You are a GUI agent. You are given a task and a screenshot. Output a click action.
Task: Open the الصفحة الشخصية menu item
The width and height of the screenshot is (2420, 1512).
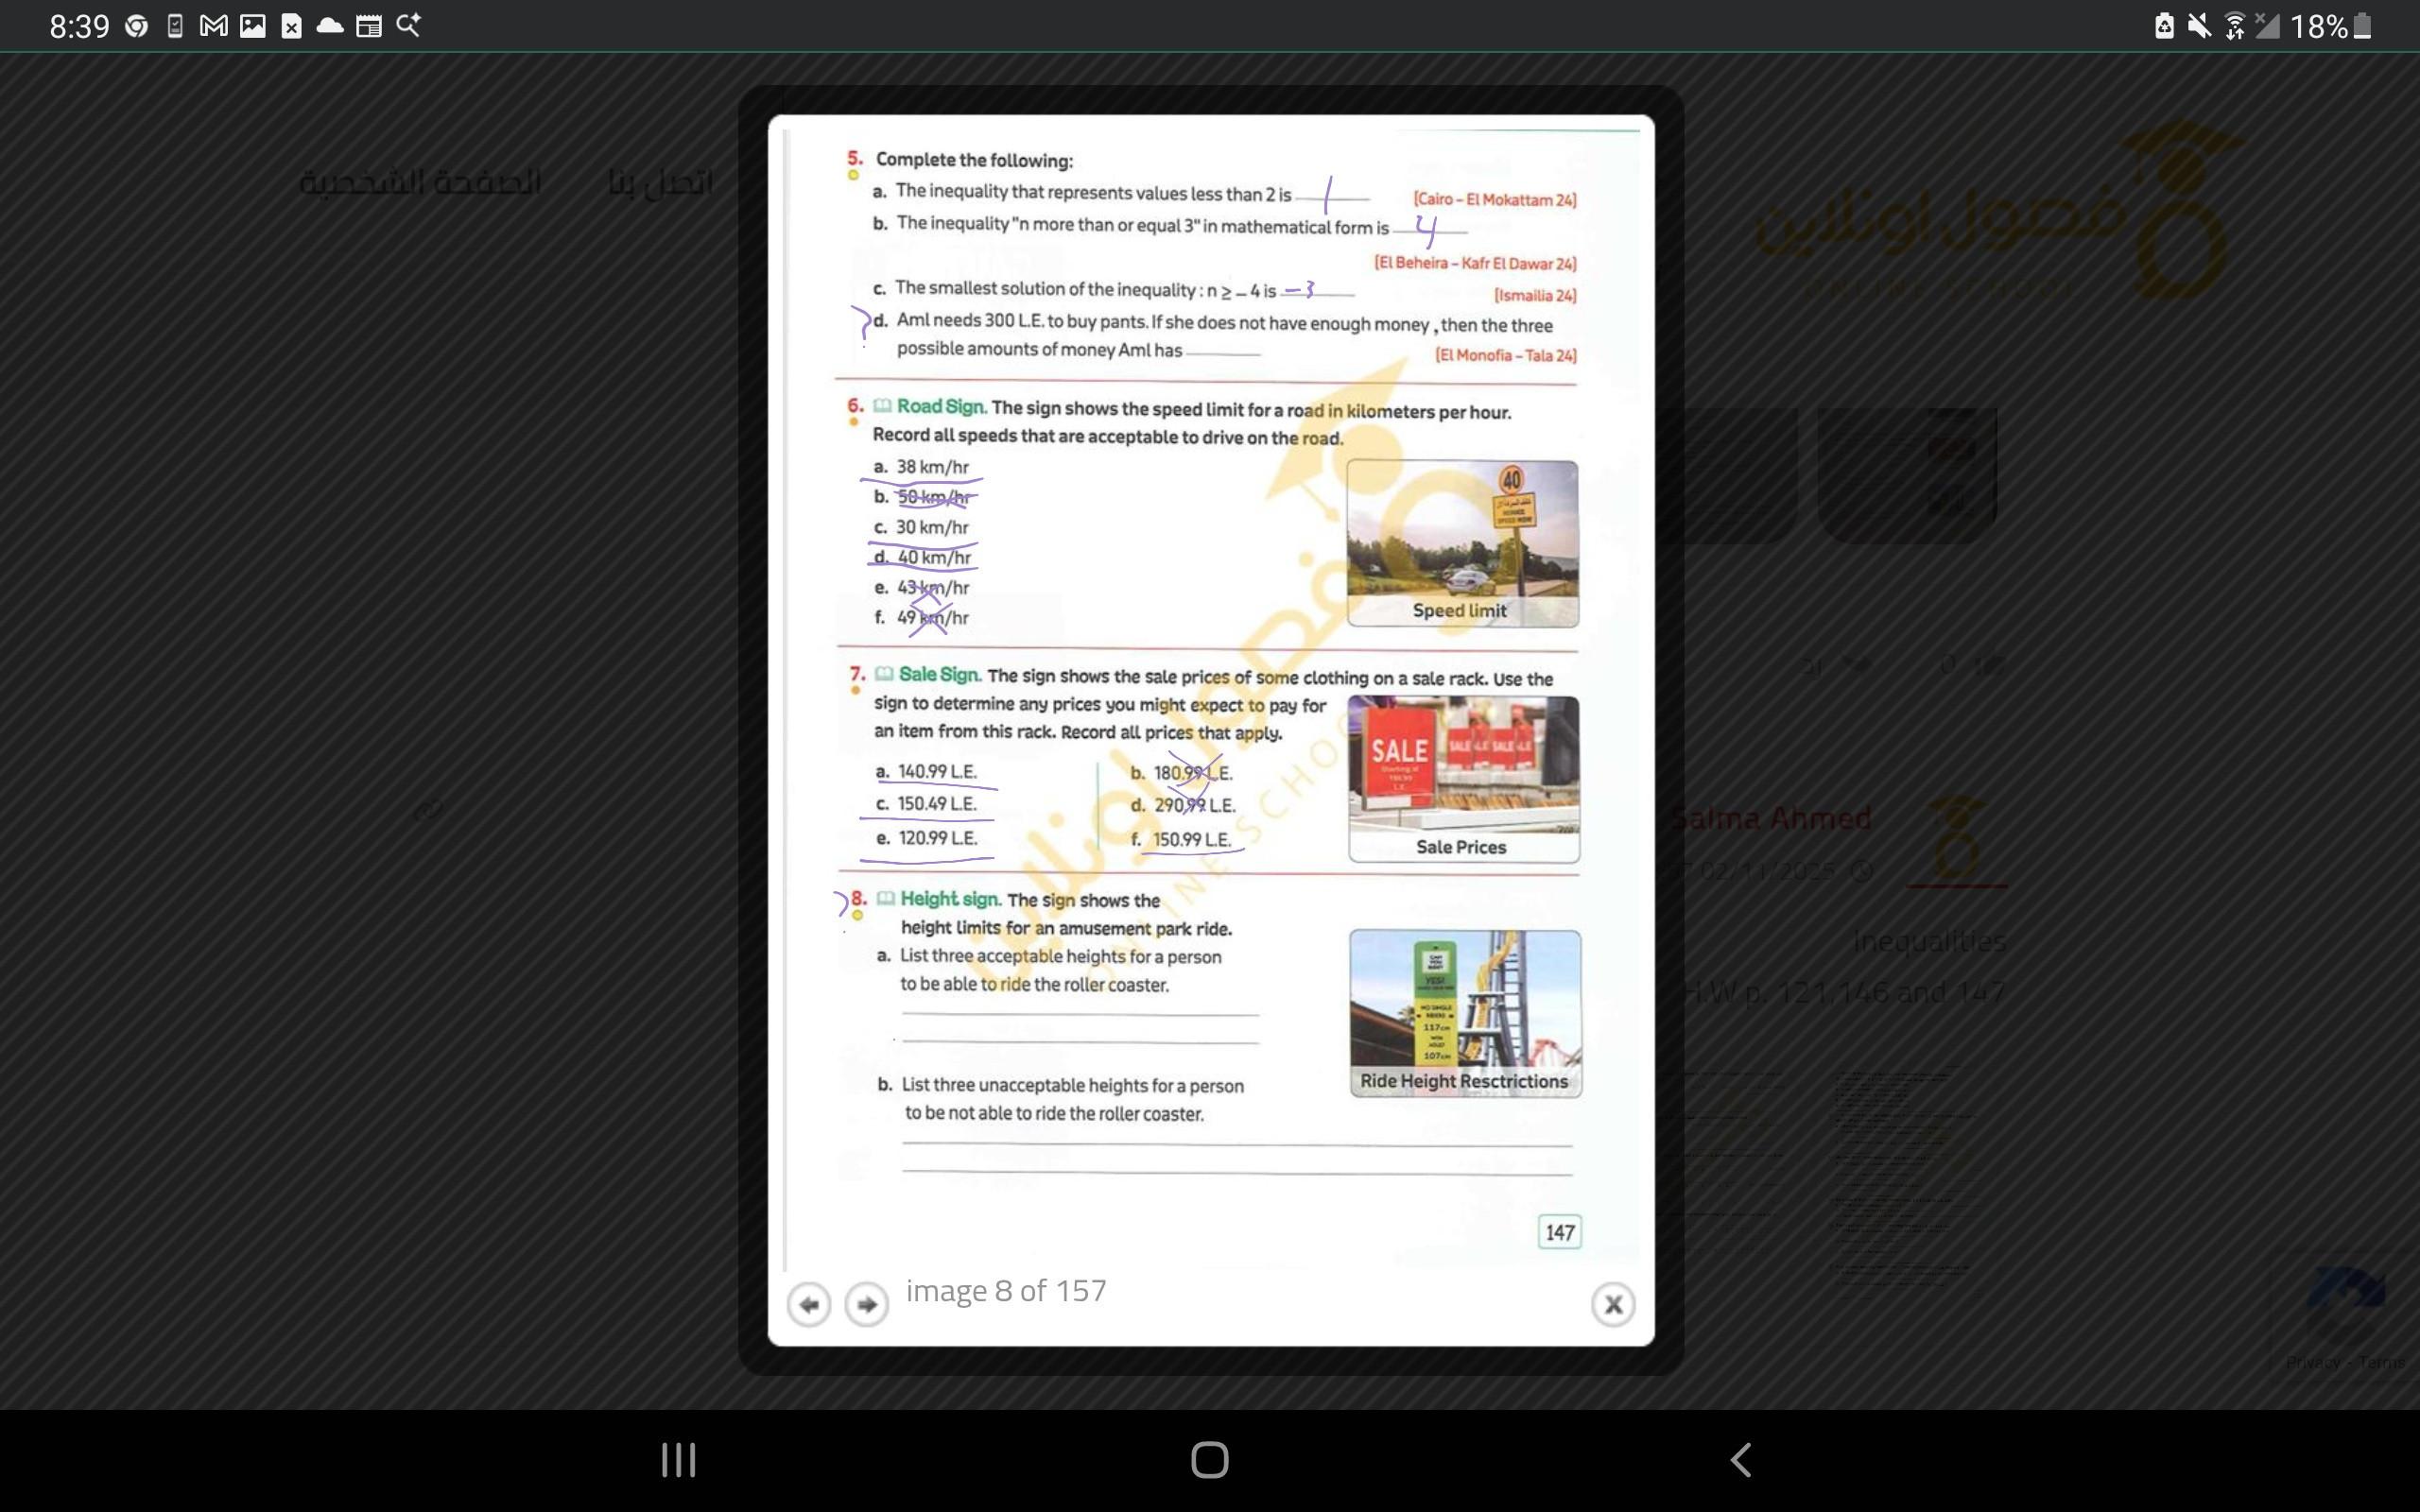pos(420,183)
